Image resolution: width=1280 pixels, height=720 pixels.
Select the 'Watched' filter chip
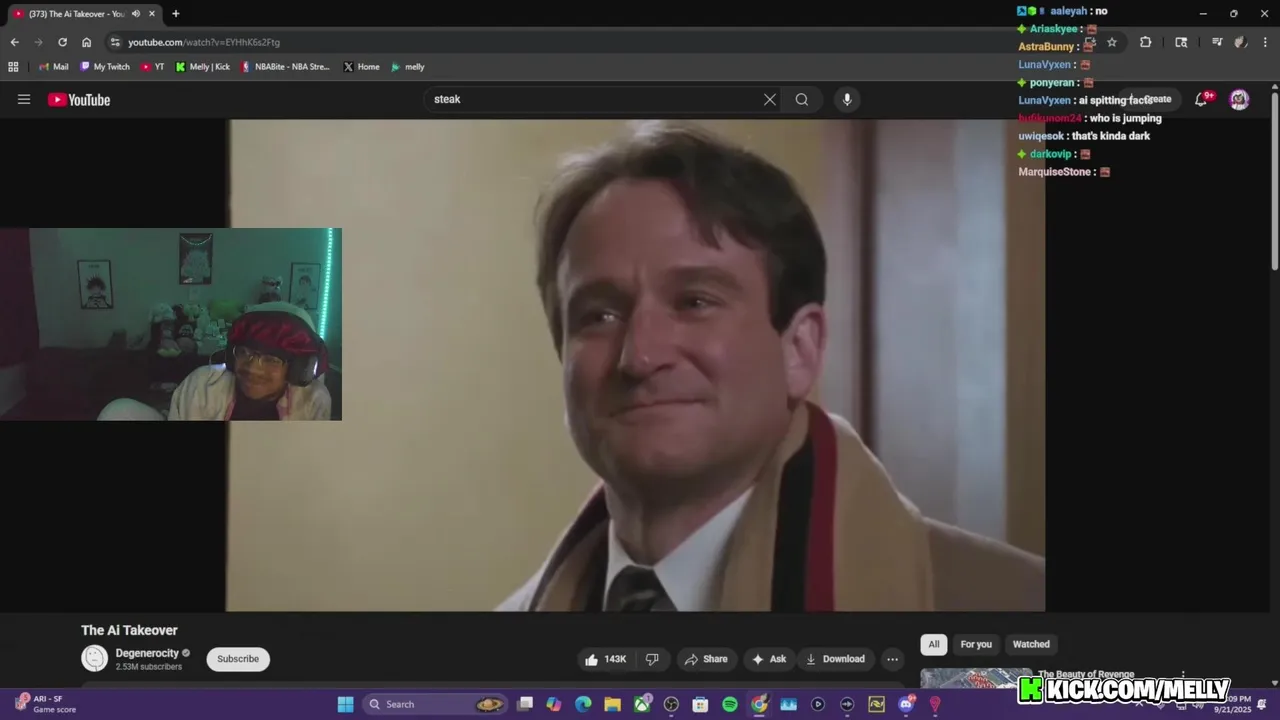tap(1031, 644)
